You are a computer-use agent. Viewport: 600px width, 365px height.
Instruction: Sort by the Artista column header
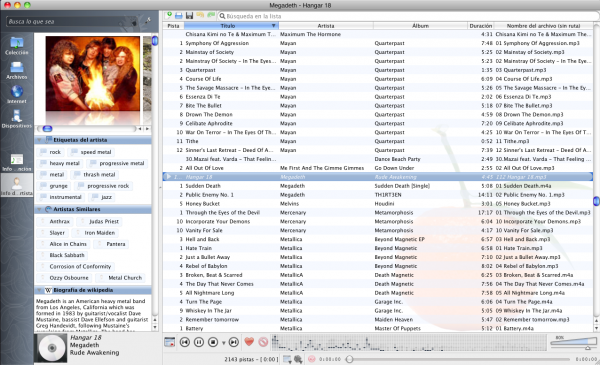tap(326, 26)
